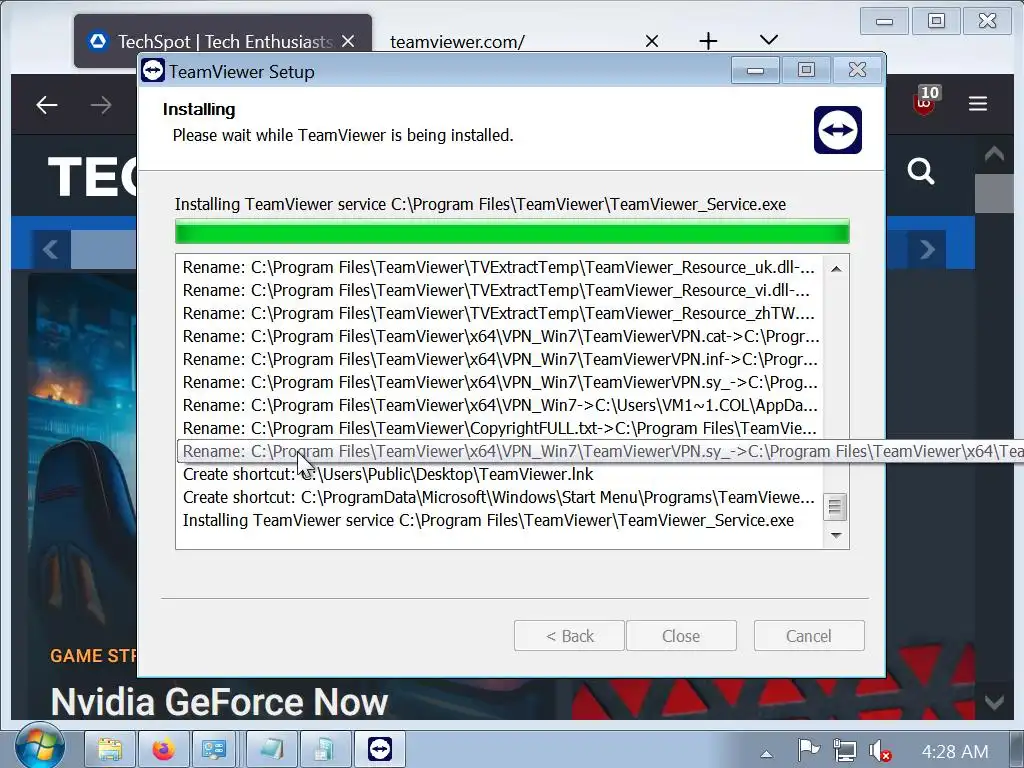Click the muted volume tray icon

879,751
